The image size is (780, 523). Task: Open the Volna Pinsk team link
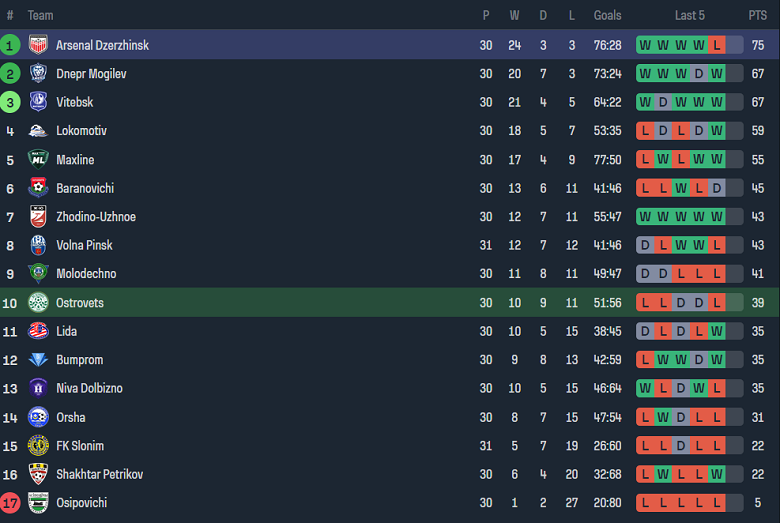coord(84,245)
